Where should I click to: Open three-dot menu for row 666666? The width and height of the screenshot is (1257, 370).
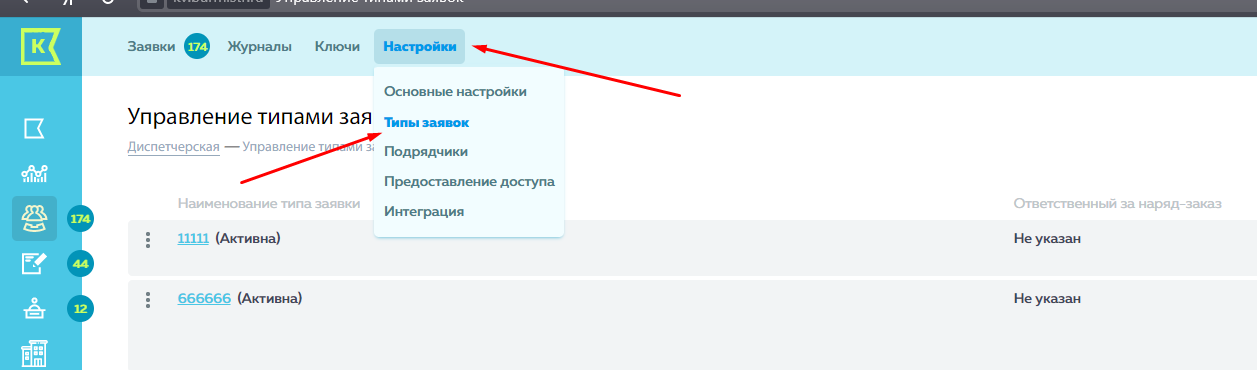coord(147,299)
